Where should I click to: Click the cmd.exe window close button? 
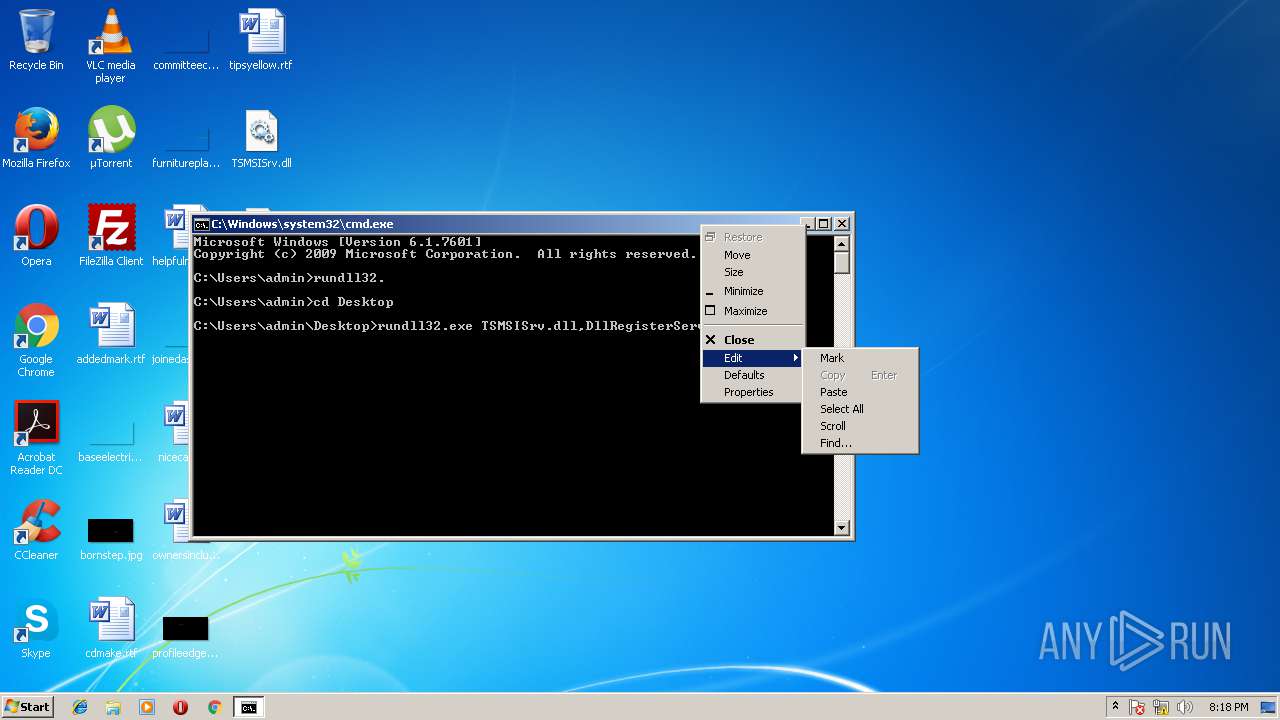coord(842,224)
